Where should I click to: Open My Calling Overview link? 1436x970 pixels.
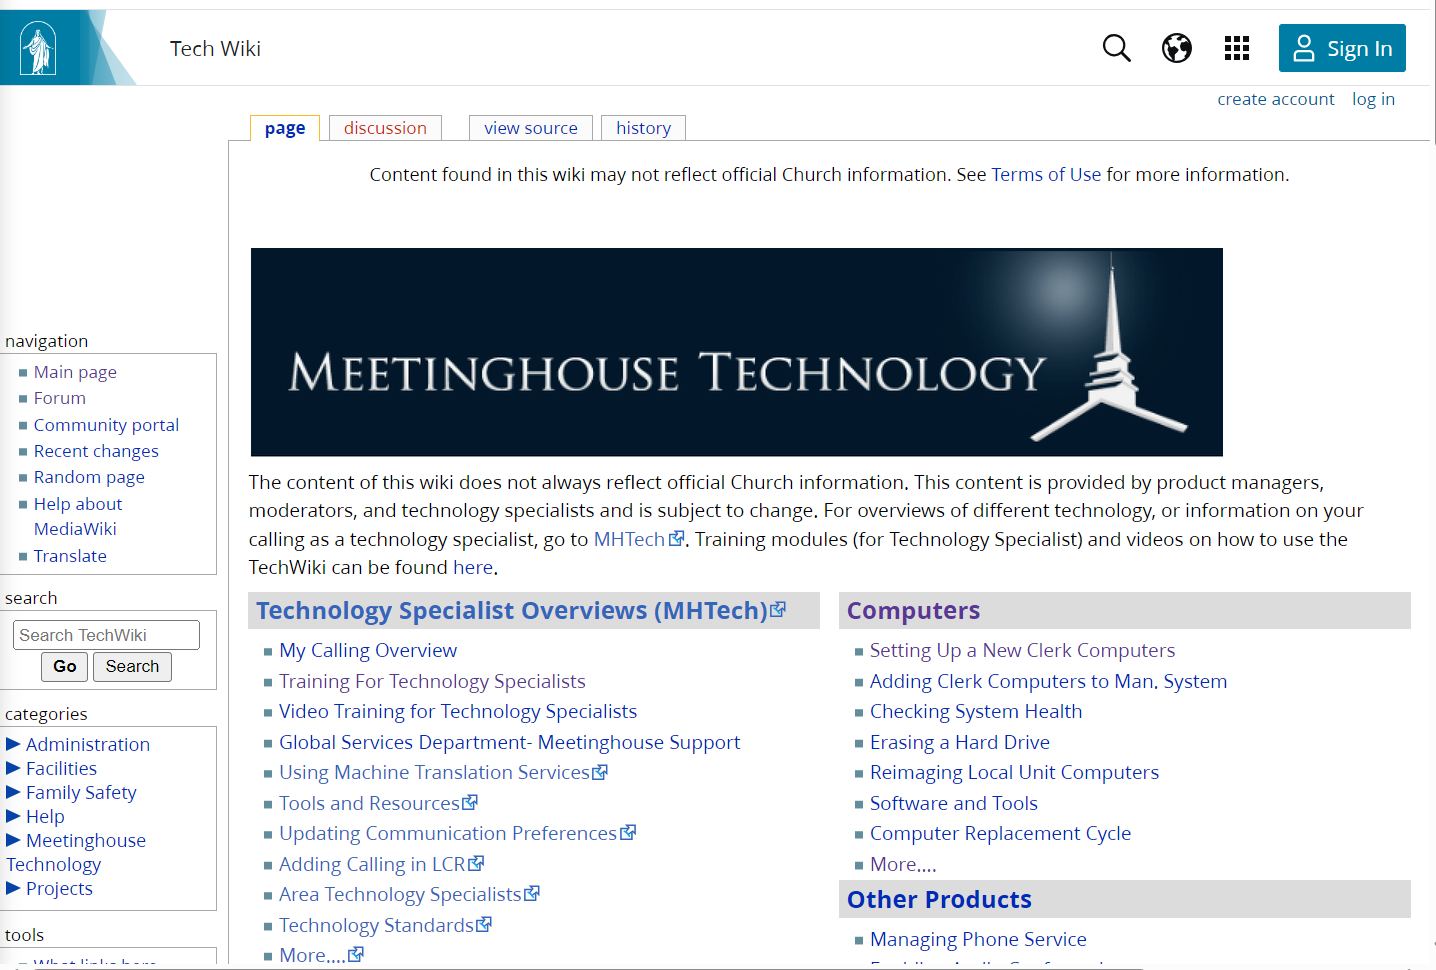point(368,650)
